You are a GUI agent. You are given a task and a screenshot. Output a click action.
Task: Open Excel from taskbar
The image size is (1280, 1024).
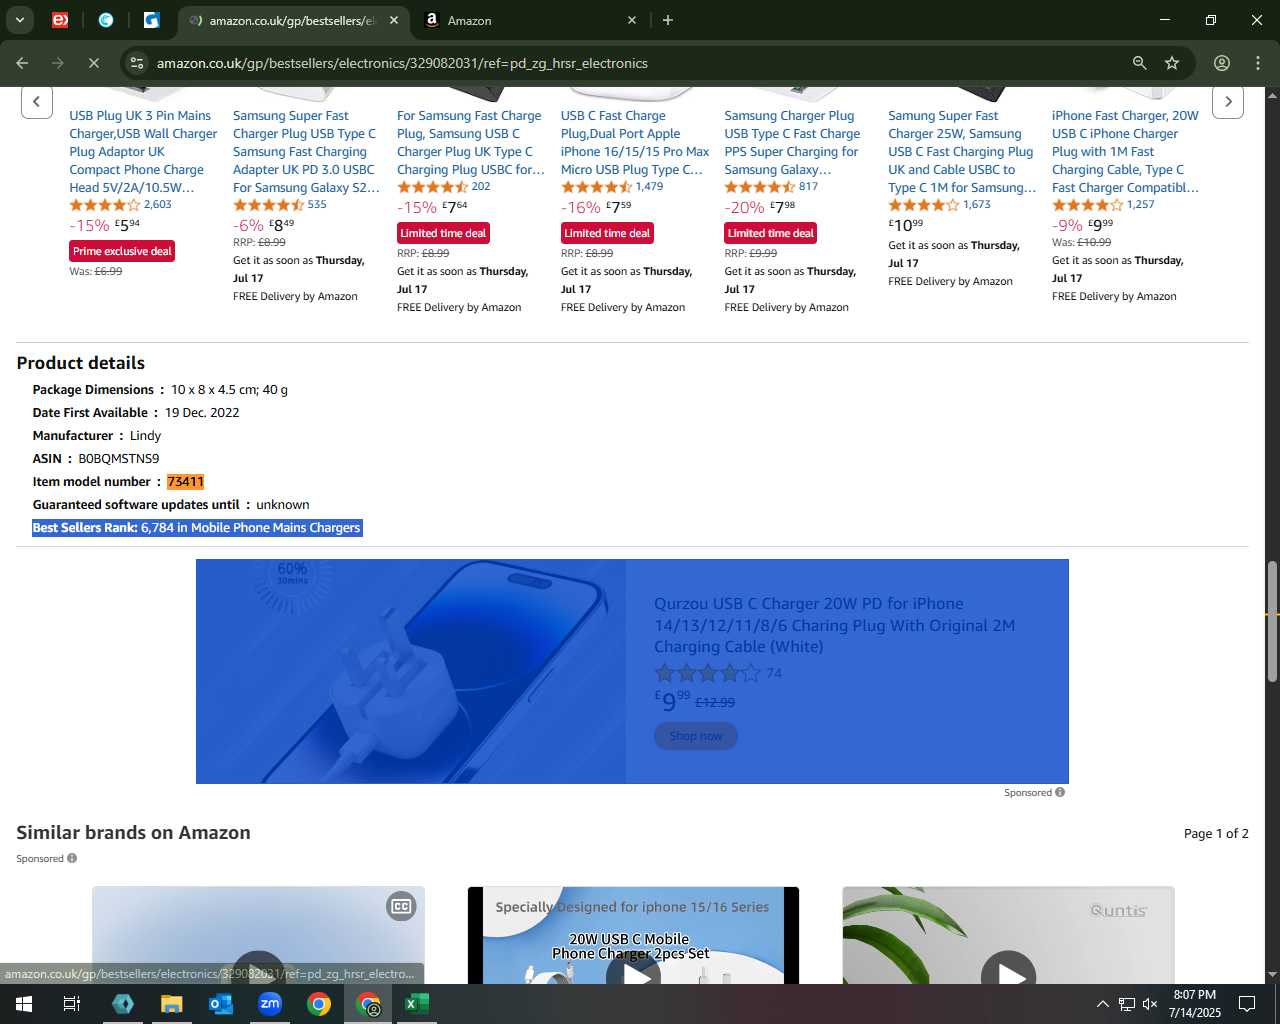417,1004
